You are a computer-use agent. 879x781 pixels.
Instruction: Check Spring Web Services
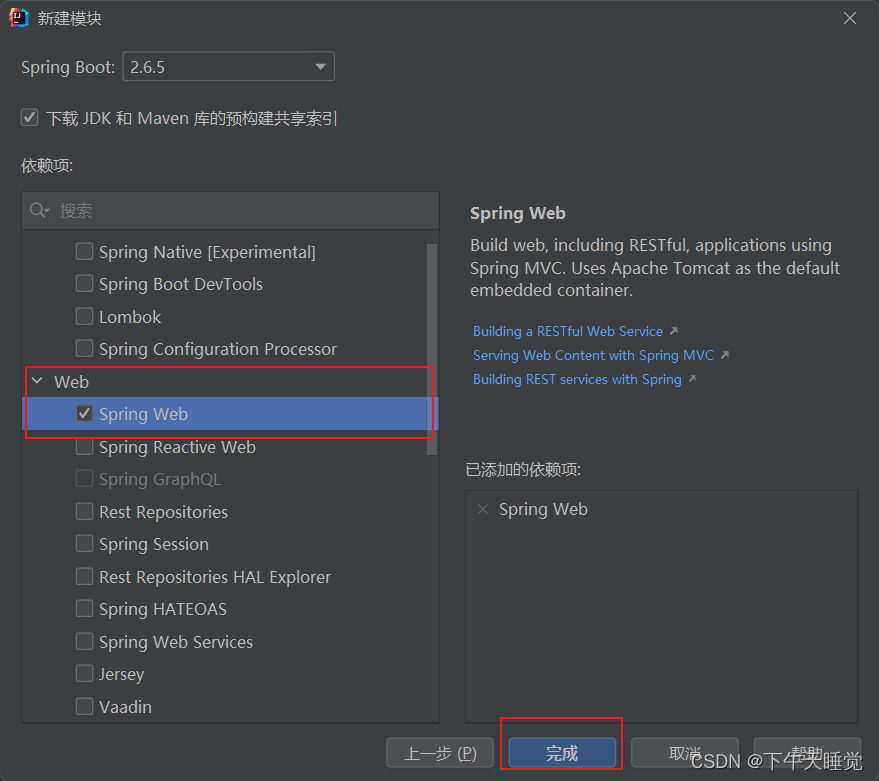pyautogui.click(x=84, y=641)
